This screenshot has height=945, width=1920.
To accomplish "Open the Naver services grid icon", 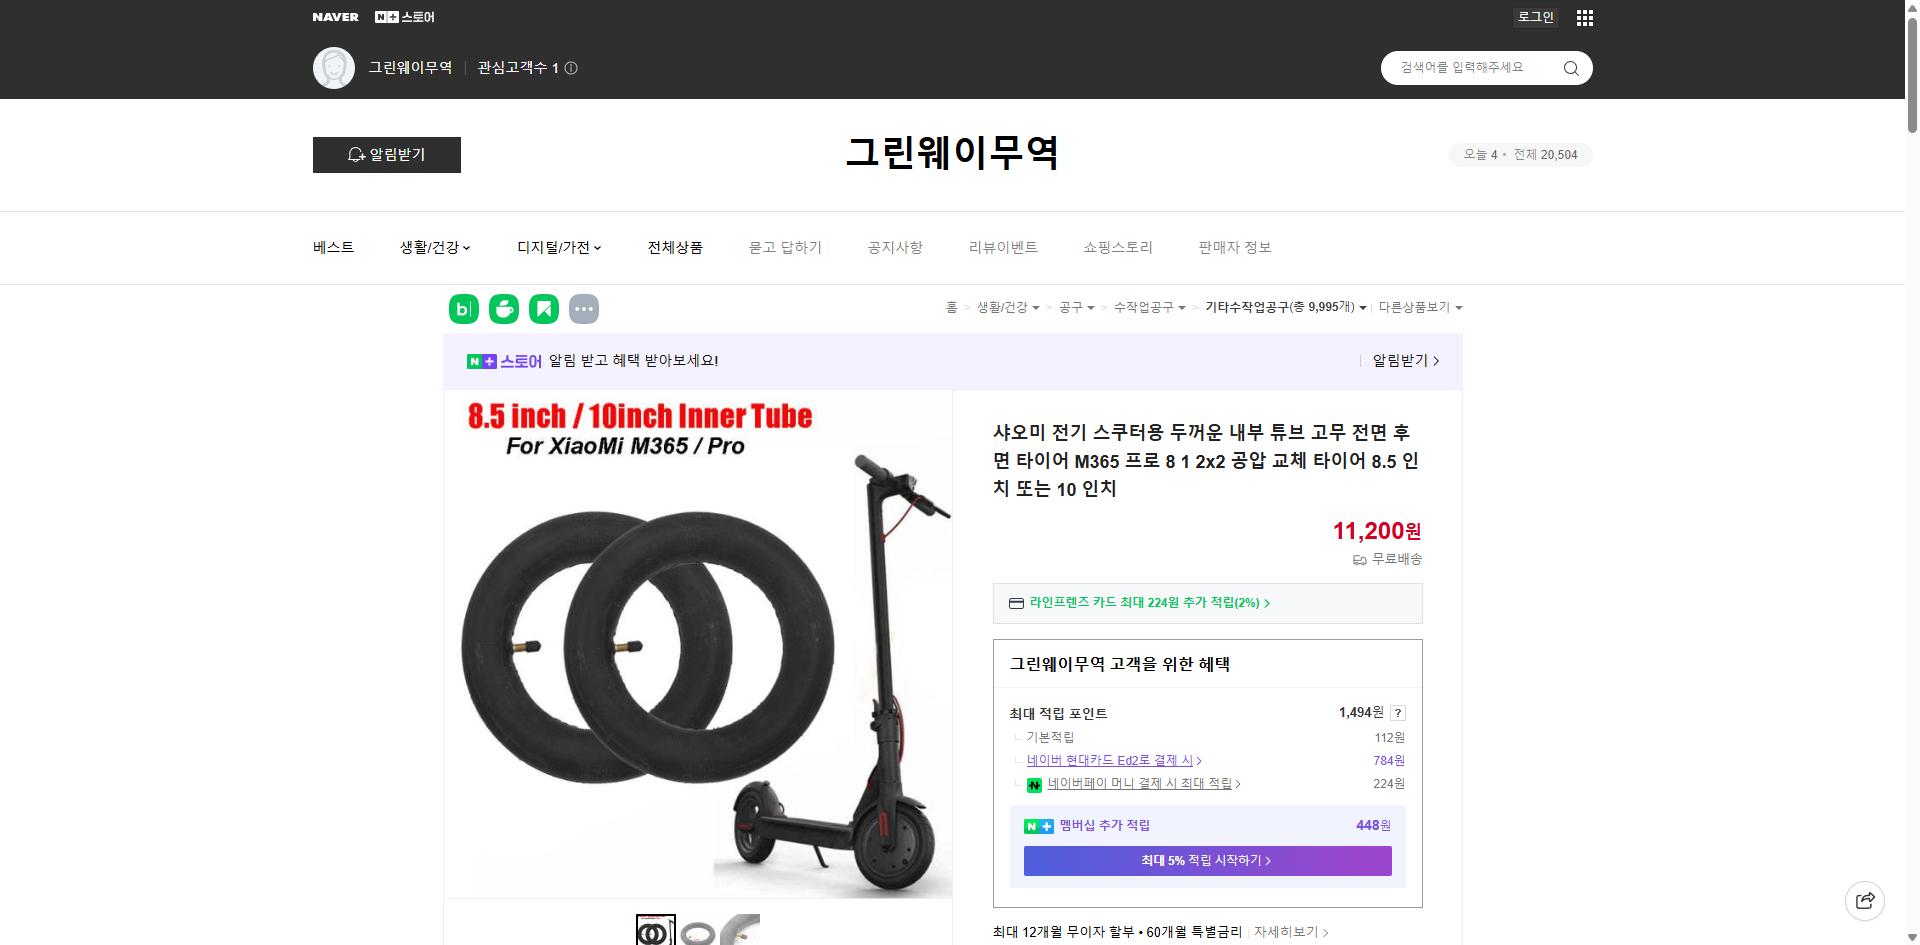I will (1584, 17).
